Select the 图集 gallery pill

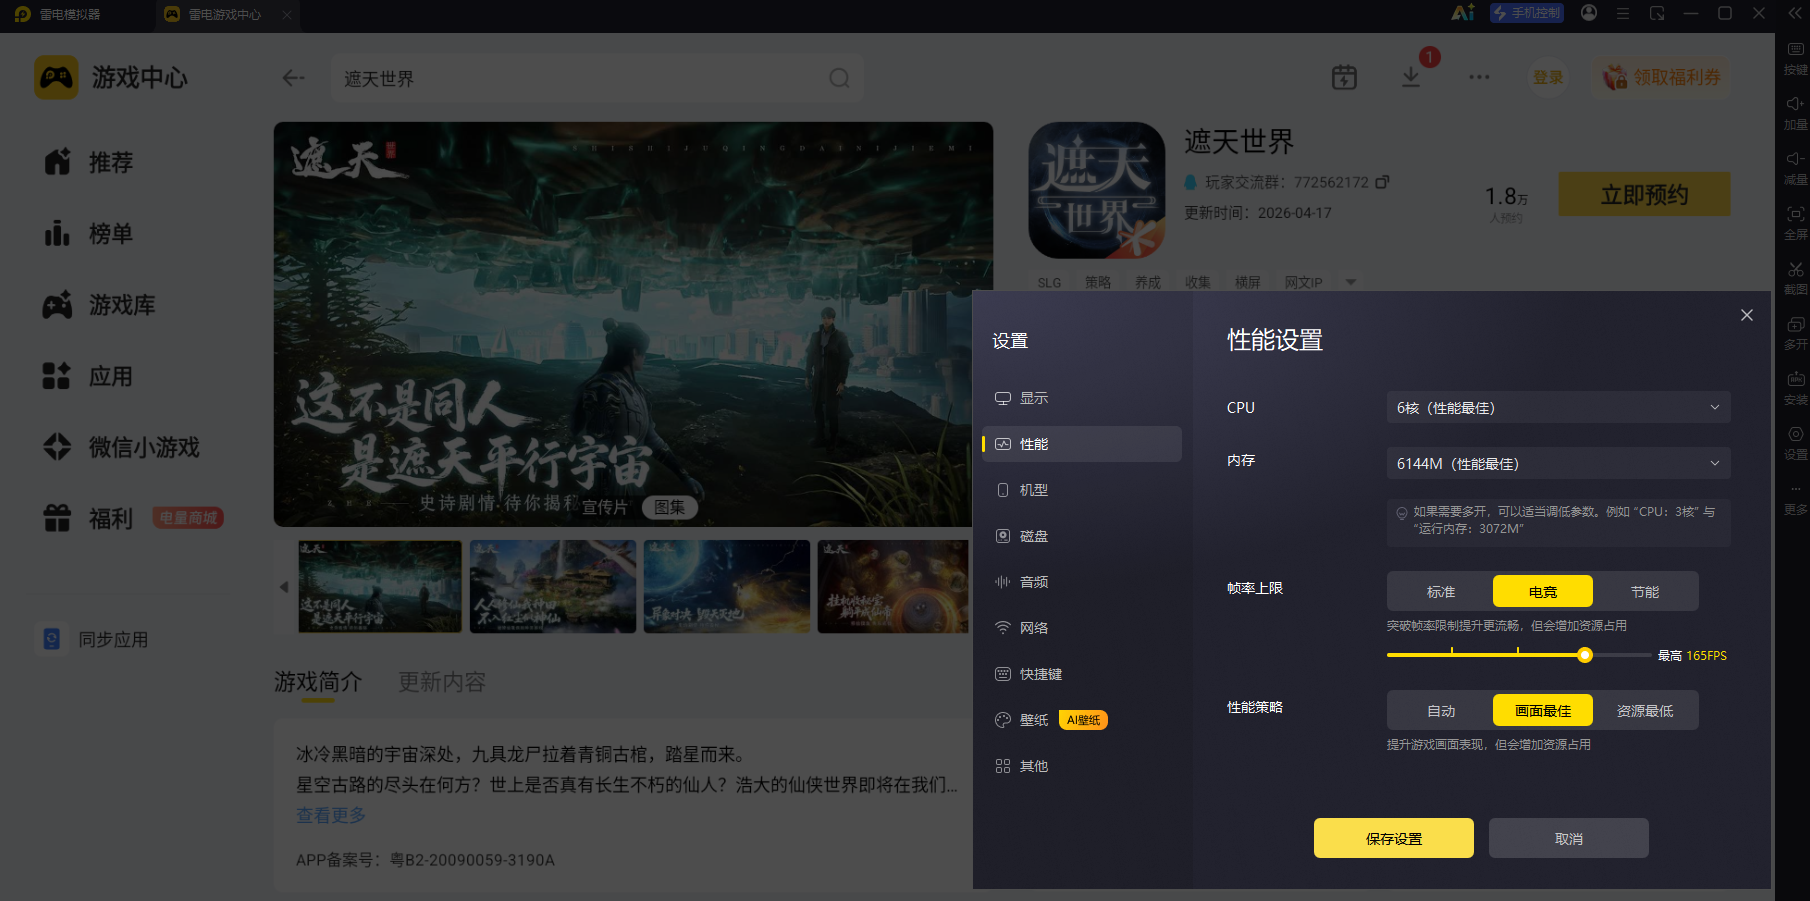tap(669, 507)
